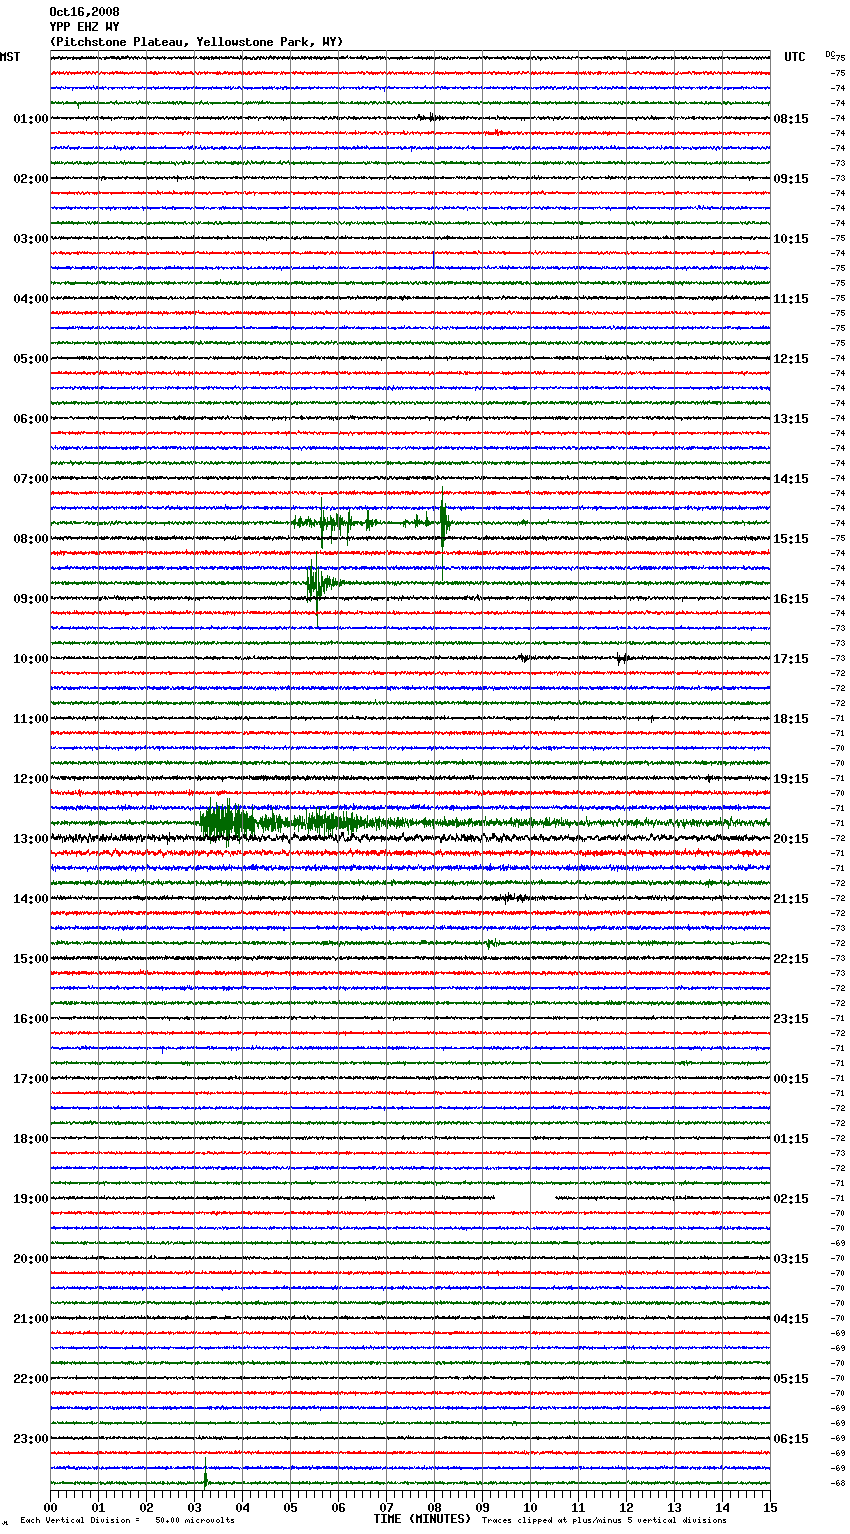
Task: Click the TIME (MINUTES) axis title
Action: (x=422, y=1519)
